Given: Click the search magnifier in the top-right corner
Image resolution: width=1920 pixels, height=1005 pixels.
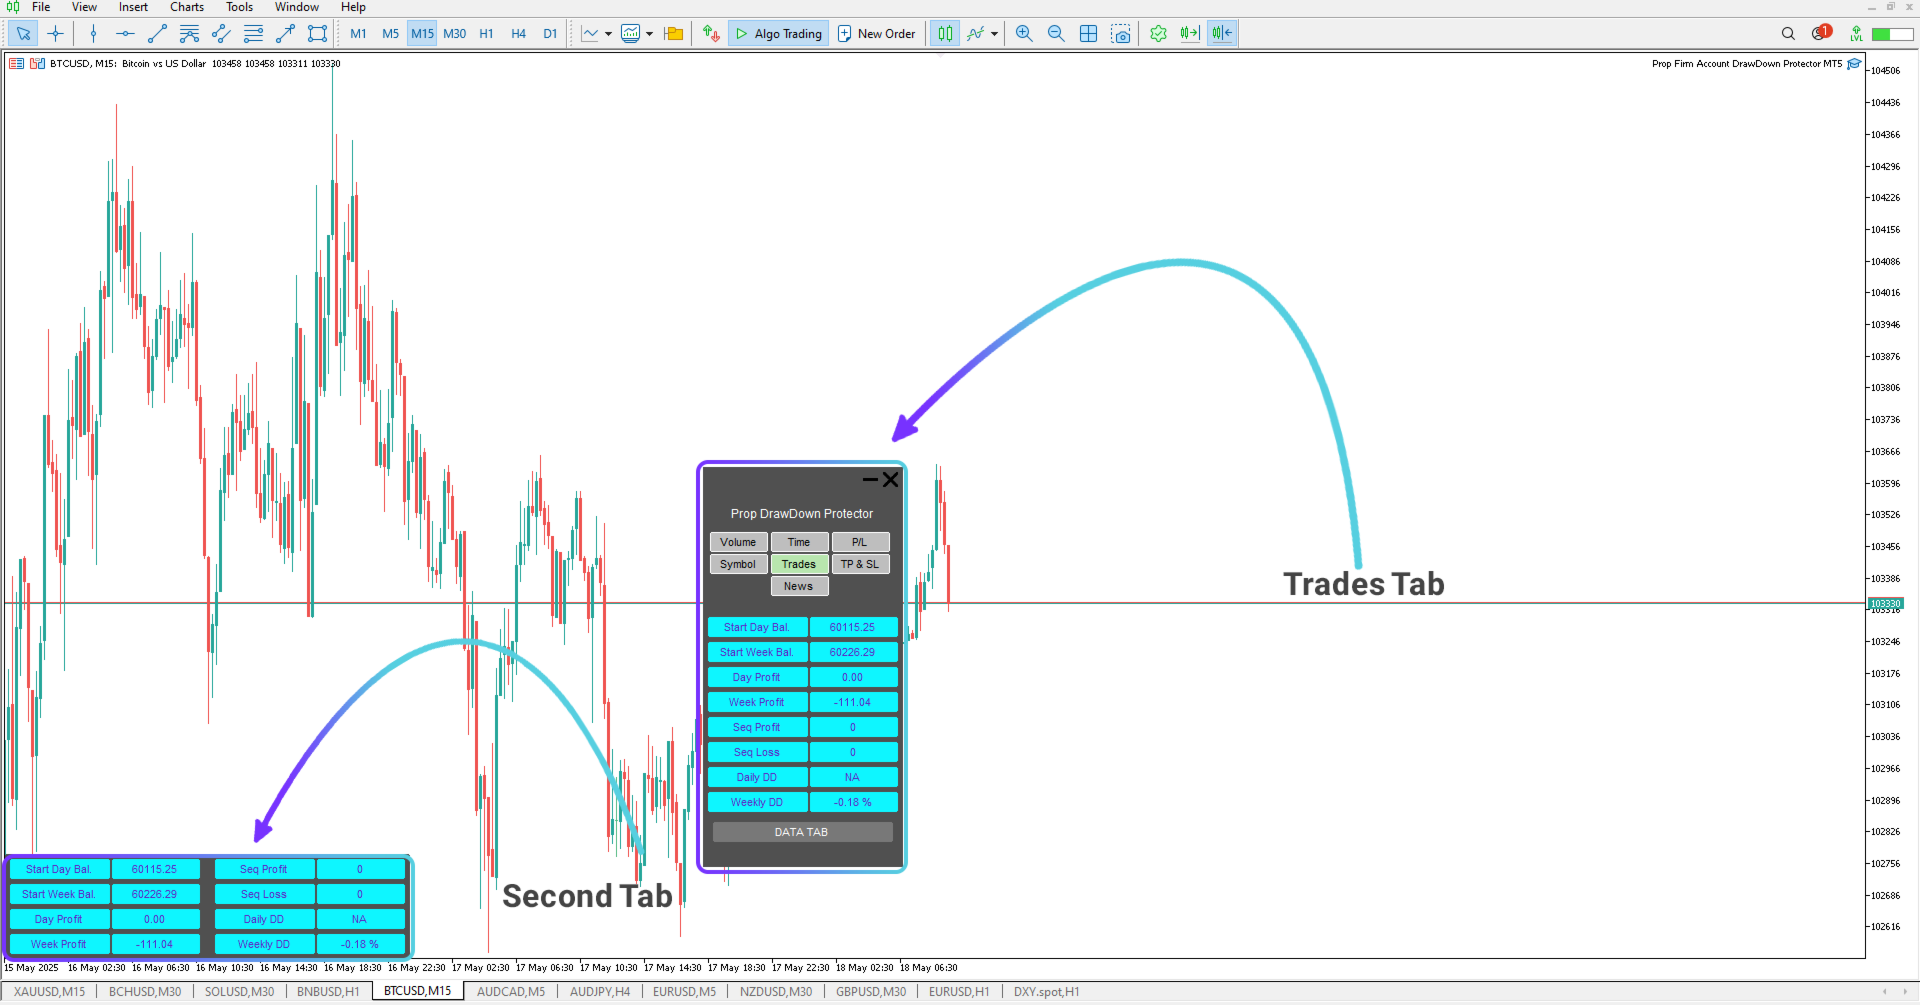Looking at the screenshot, I should [x=1788, y=33].
